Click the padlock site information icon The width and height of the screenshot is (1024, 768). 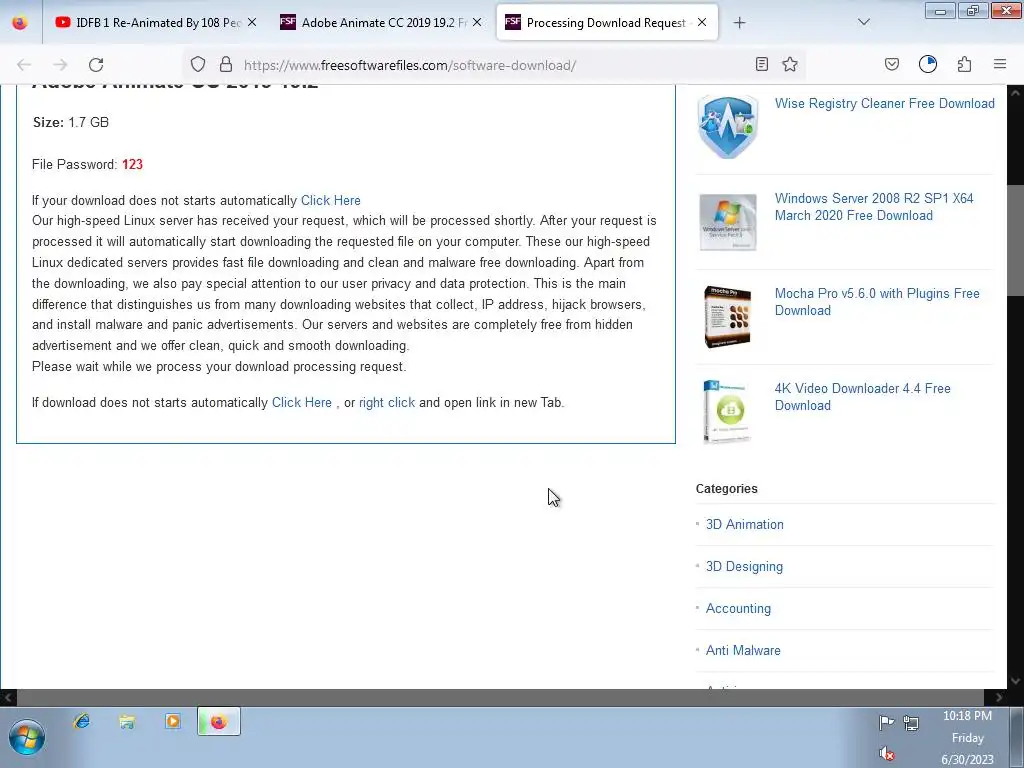pyautogui.click(x=226, y=64)
